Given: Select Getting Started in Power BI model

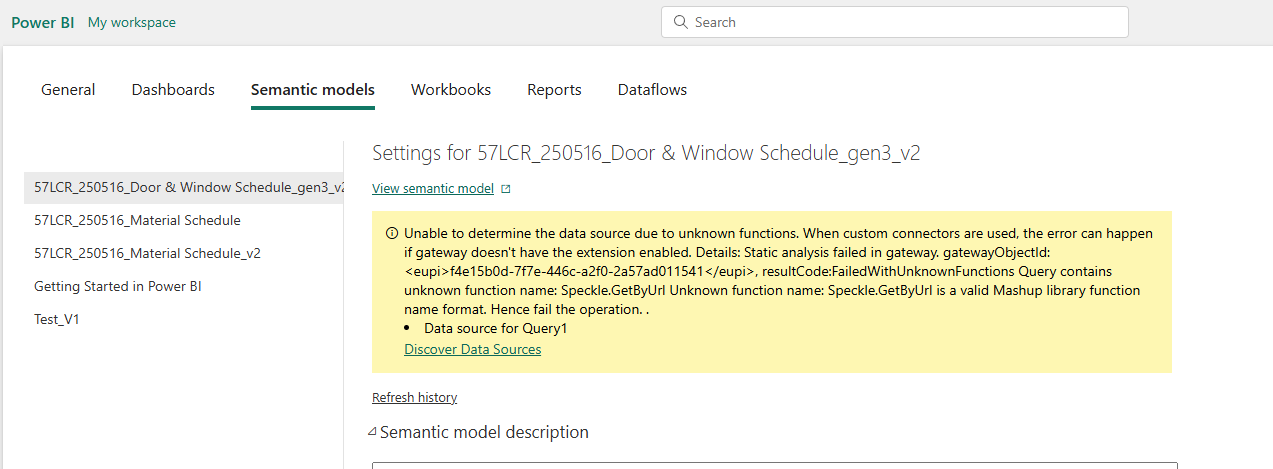Looking at the screenshot, I should 119,286.
